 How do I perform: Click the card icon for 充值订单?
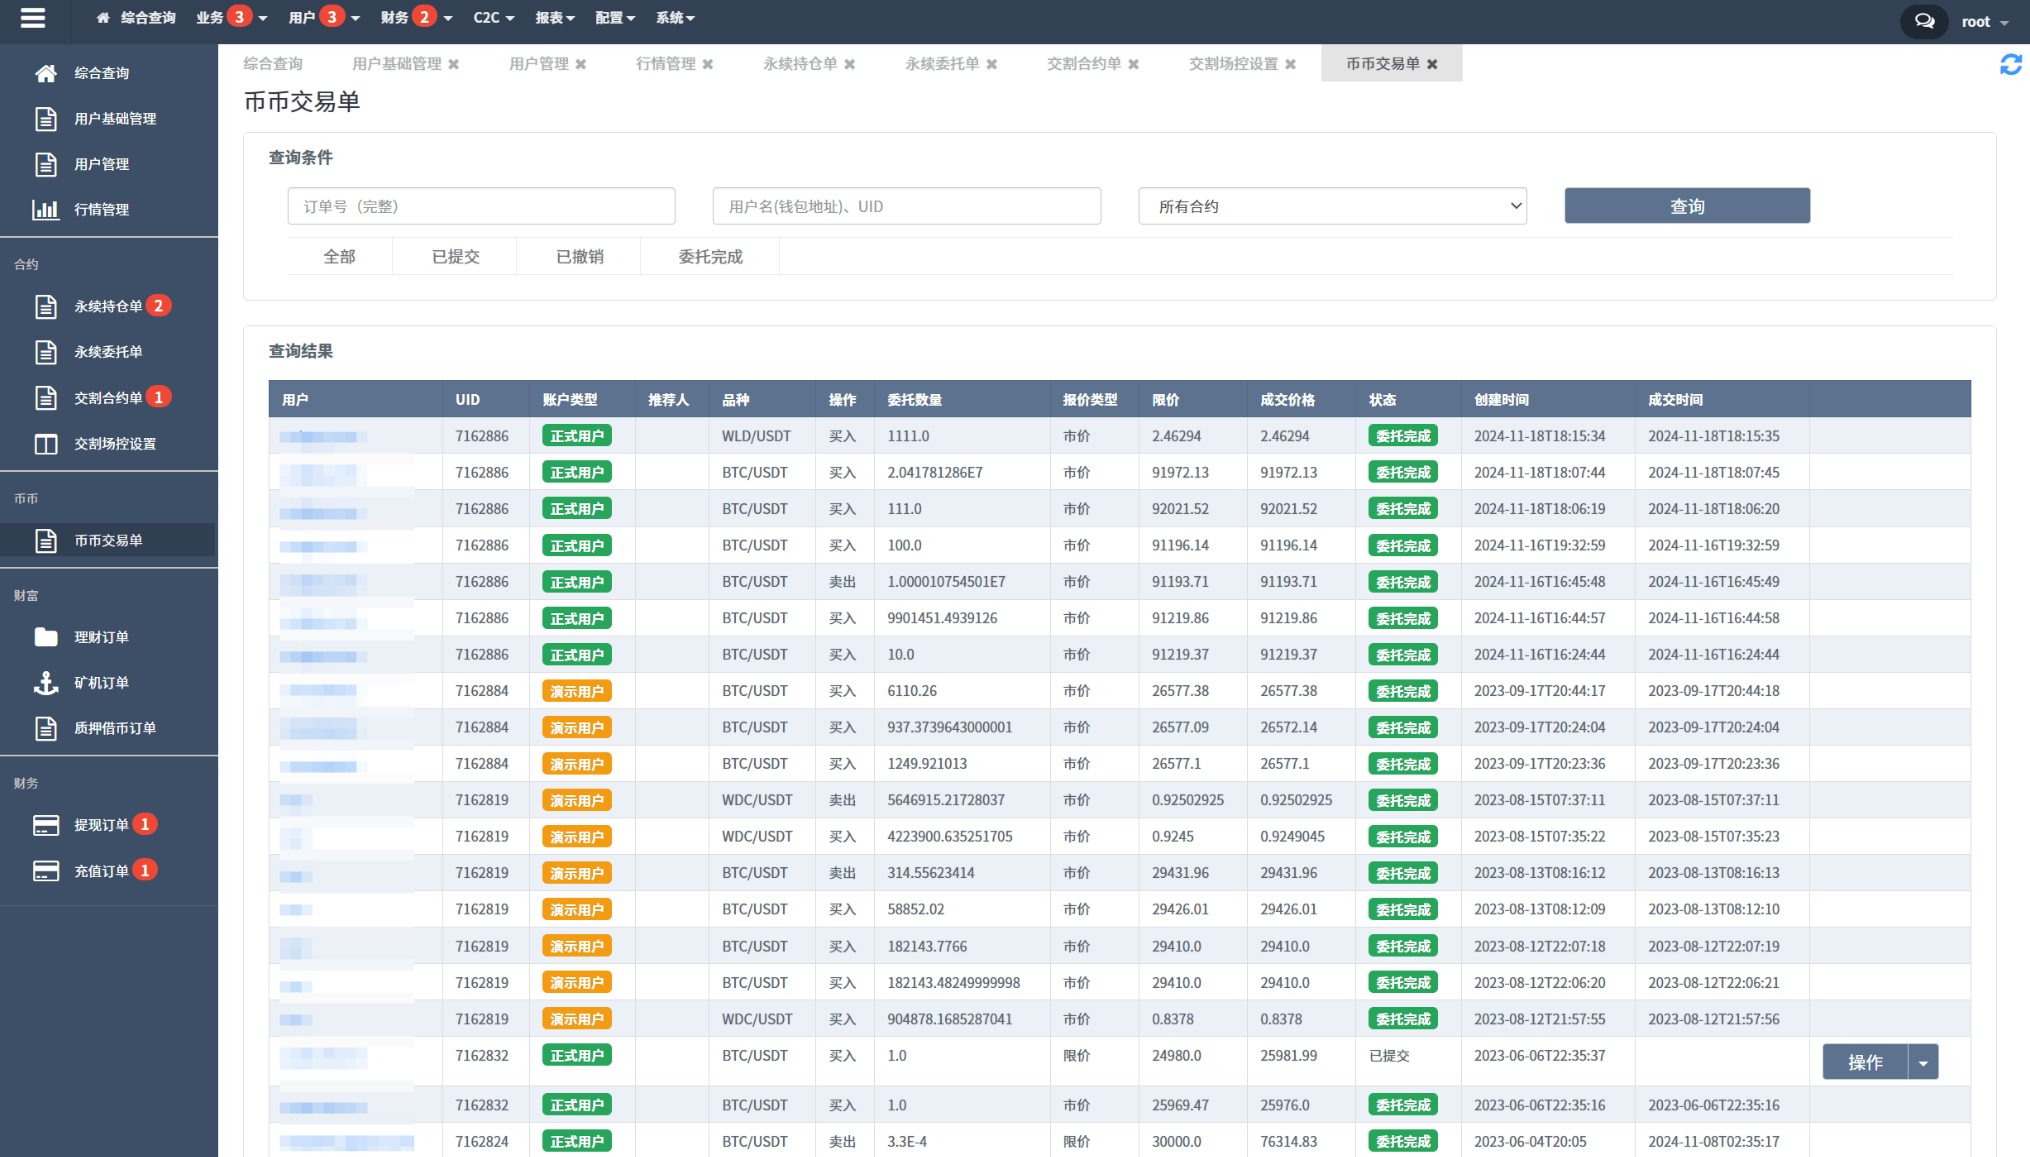[x=46, y=871]
